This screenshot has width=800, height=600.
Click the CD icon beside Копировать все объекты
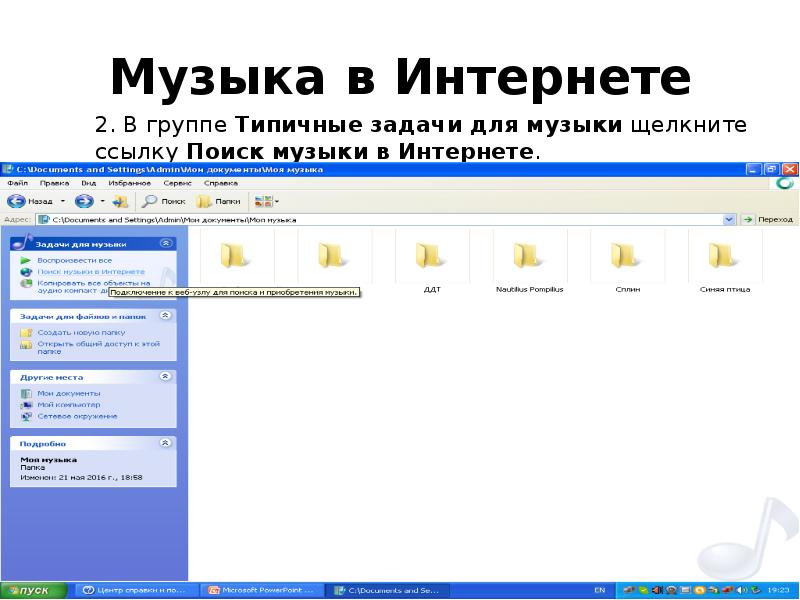point(26,283)
